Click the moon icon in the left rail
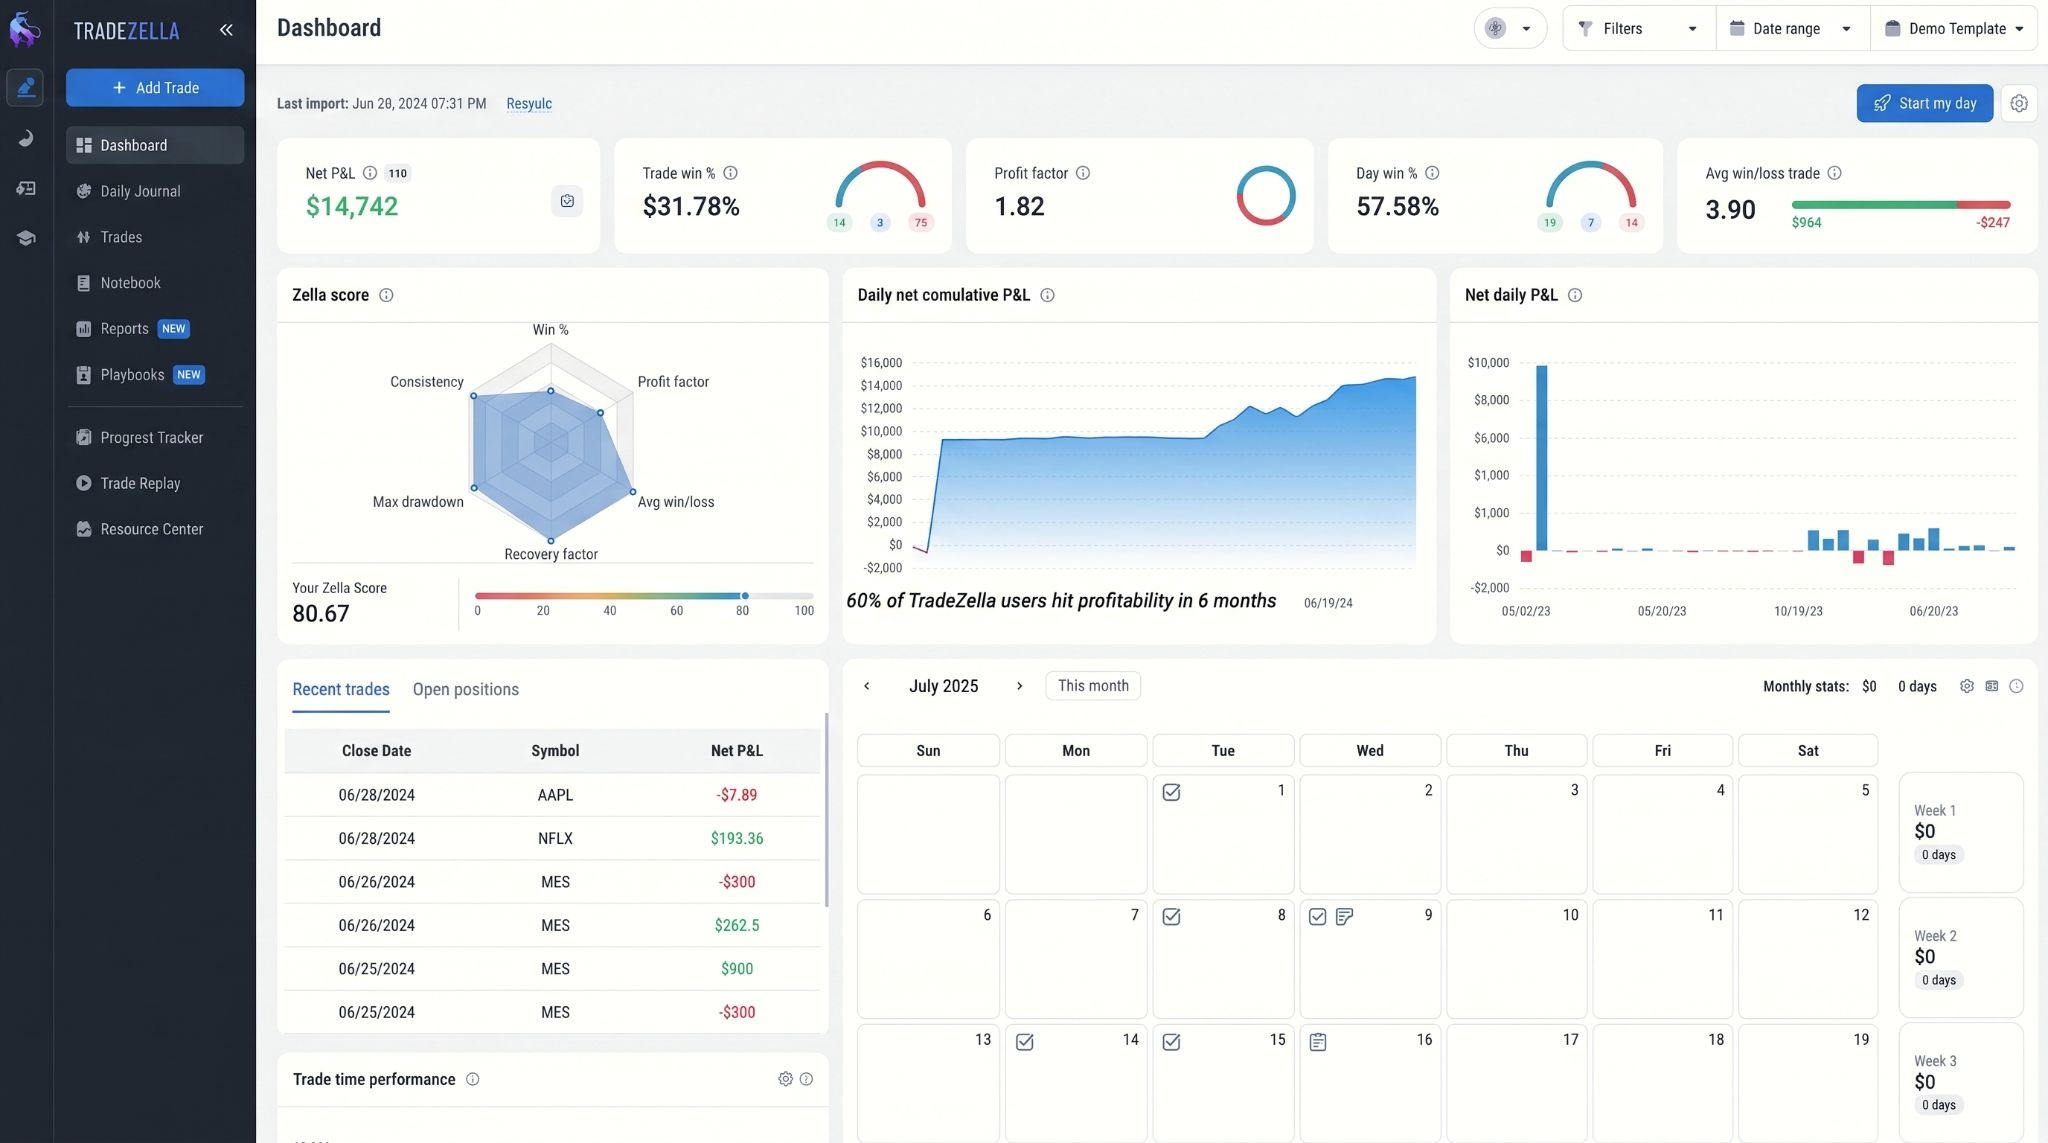This screenshot has width=2048, height=1143. (25, 138)
